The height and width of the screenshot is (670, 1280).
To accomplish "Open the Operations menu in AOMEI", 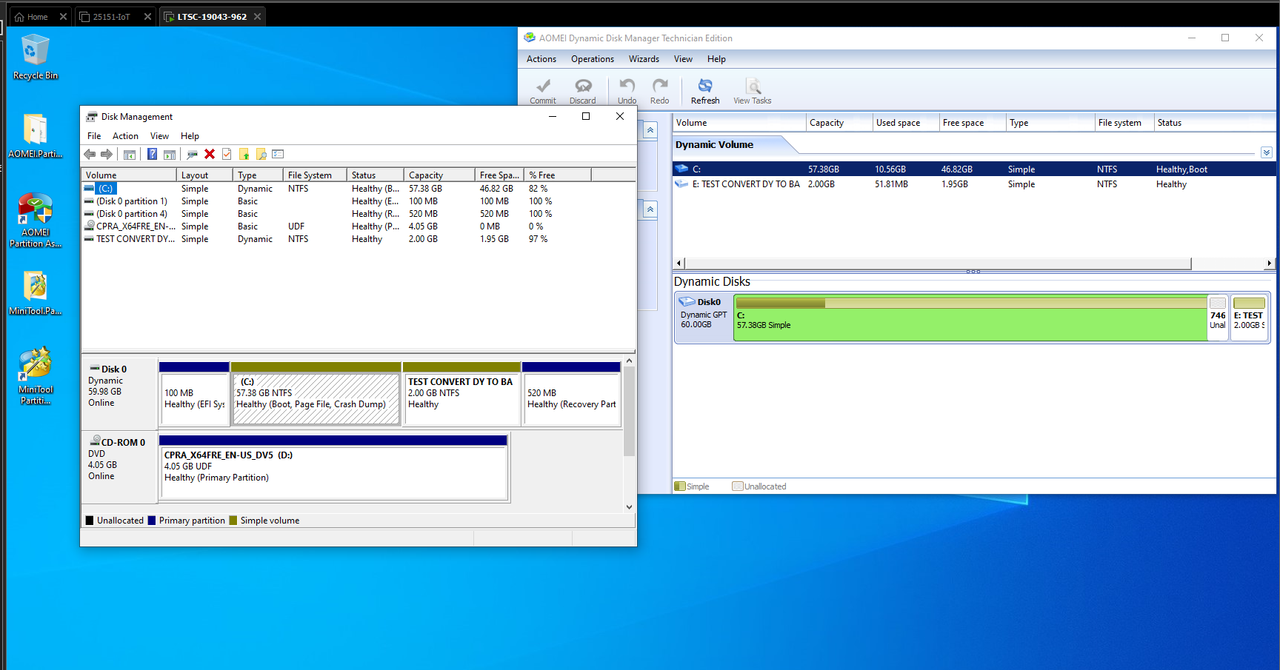I will pyautogui.click(x=593, y=59).
